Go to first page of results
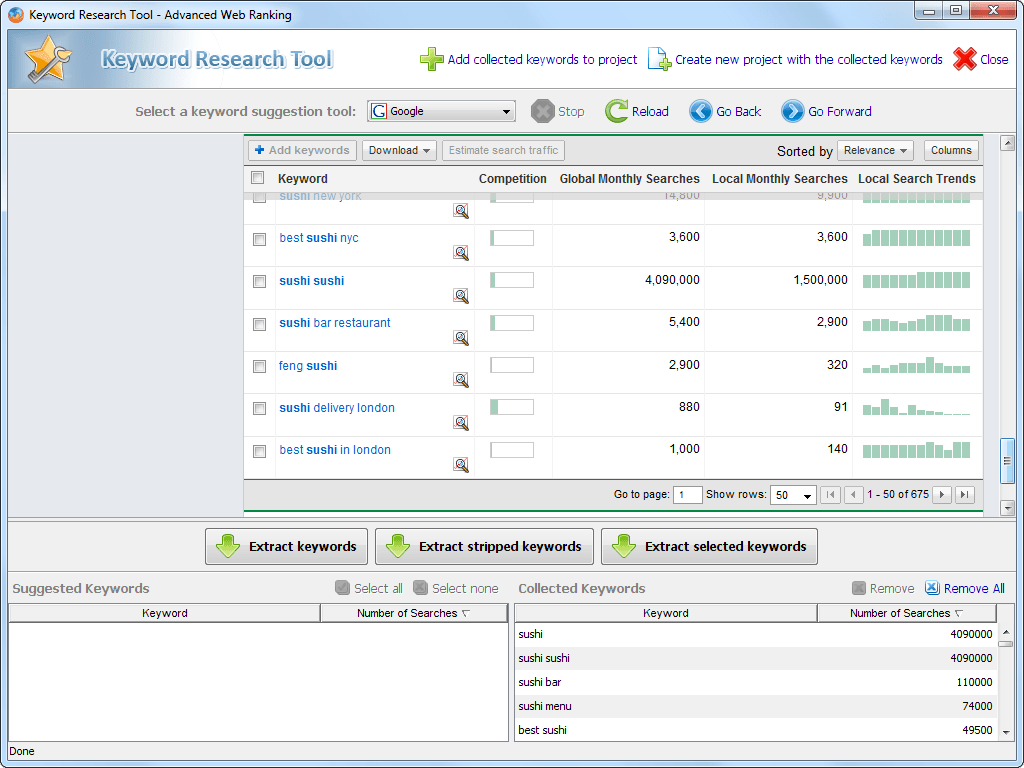The height and width of the screenshot is (768, 1024). 830,494
